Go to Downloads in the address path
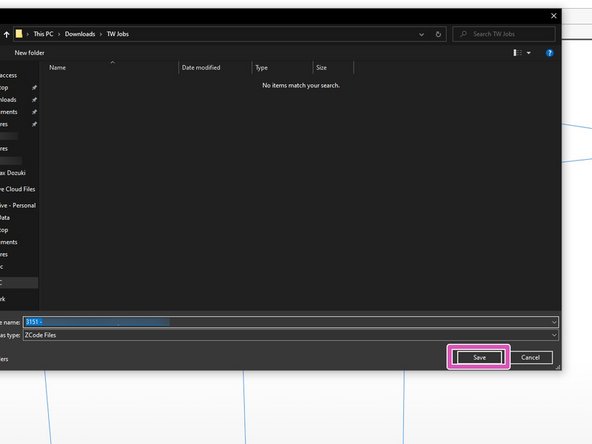The image size is (592, 444). (80, 34)
